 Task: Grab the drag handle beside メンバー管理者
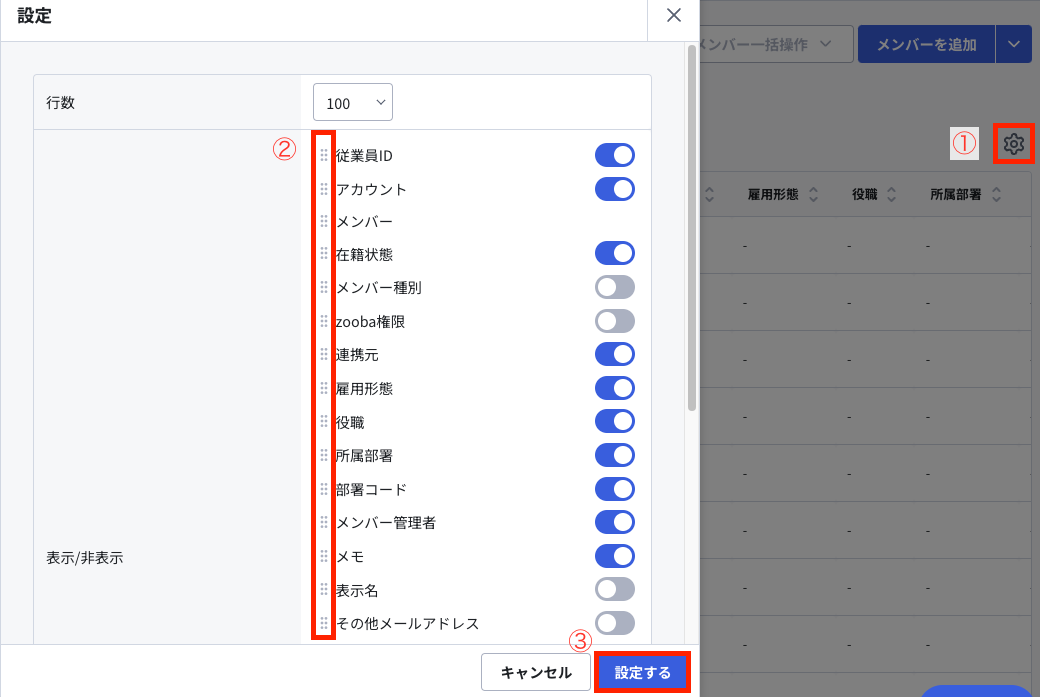pos(324,522)
